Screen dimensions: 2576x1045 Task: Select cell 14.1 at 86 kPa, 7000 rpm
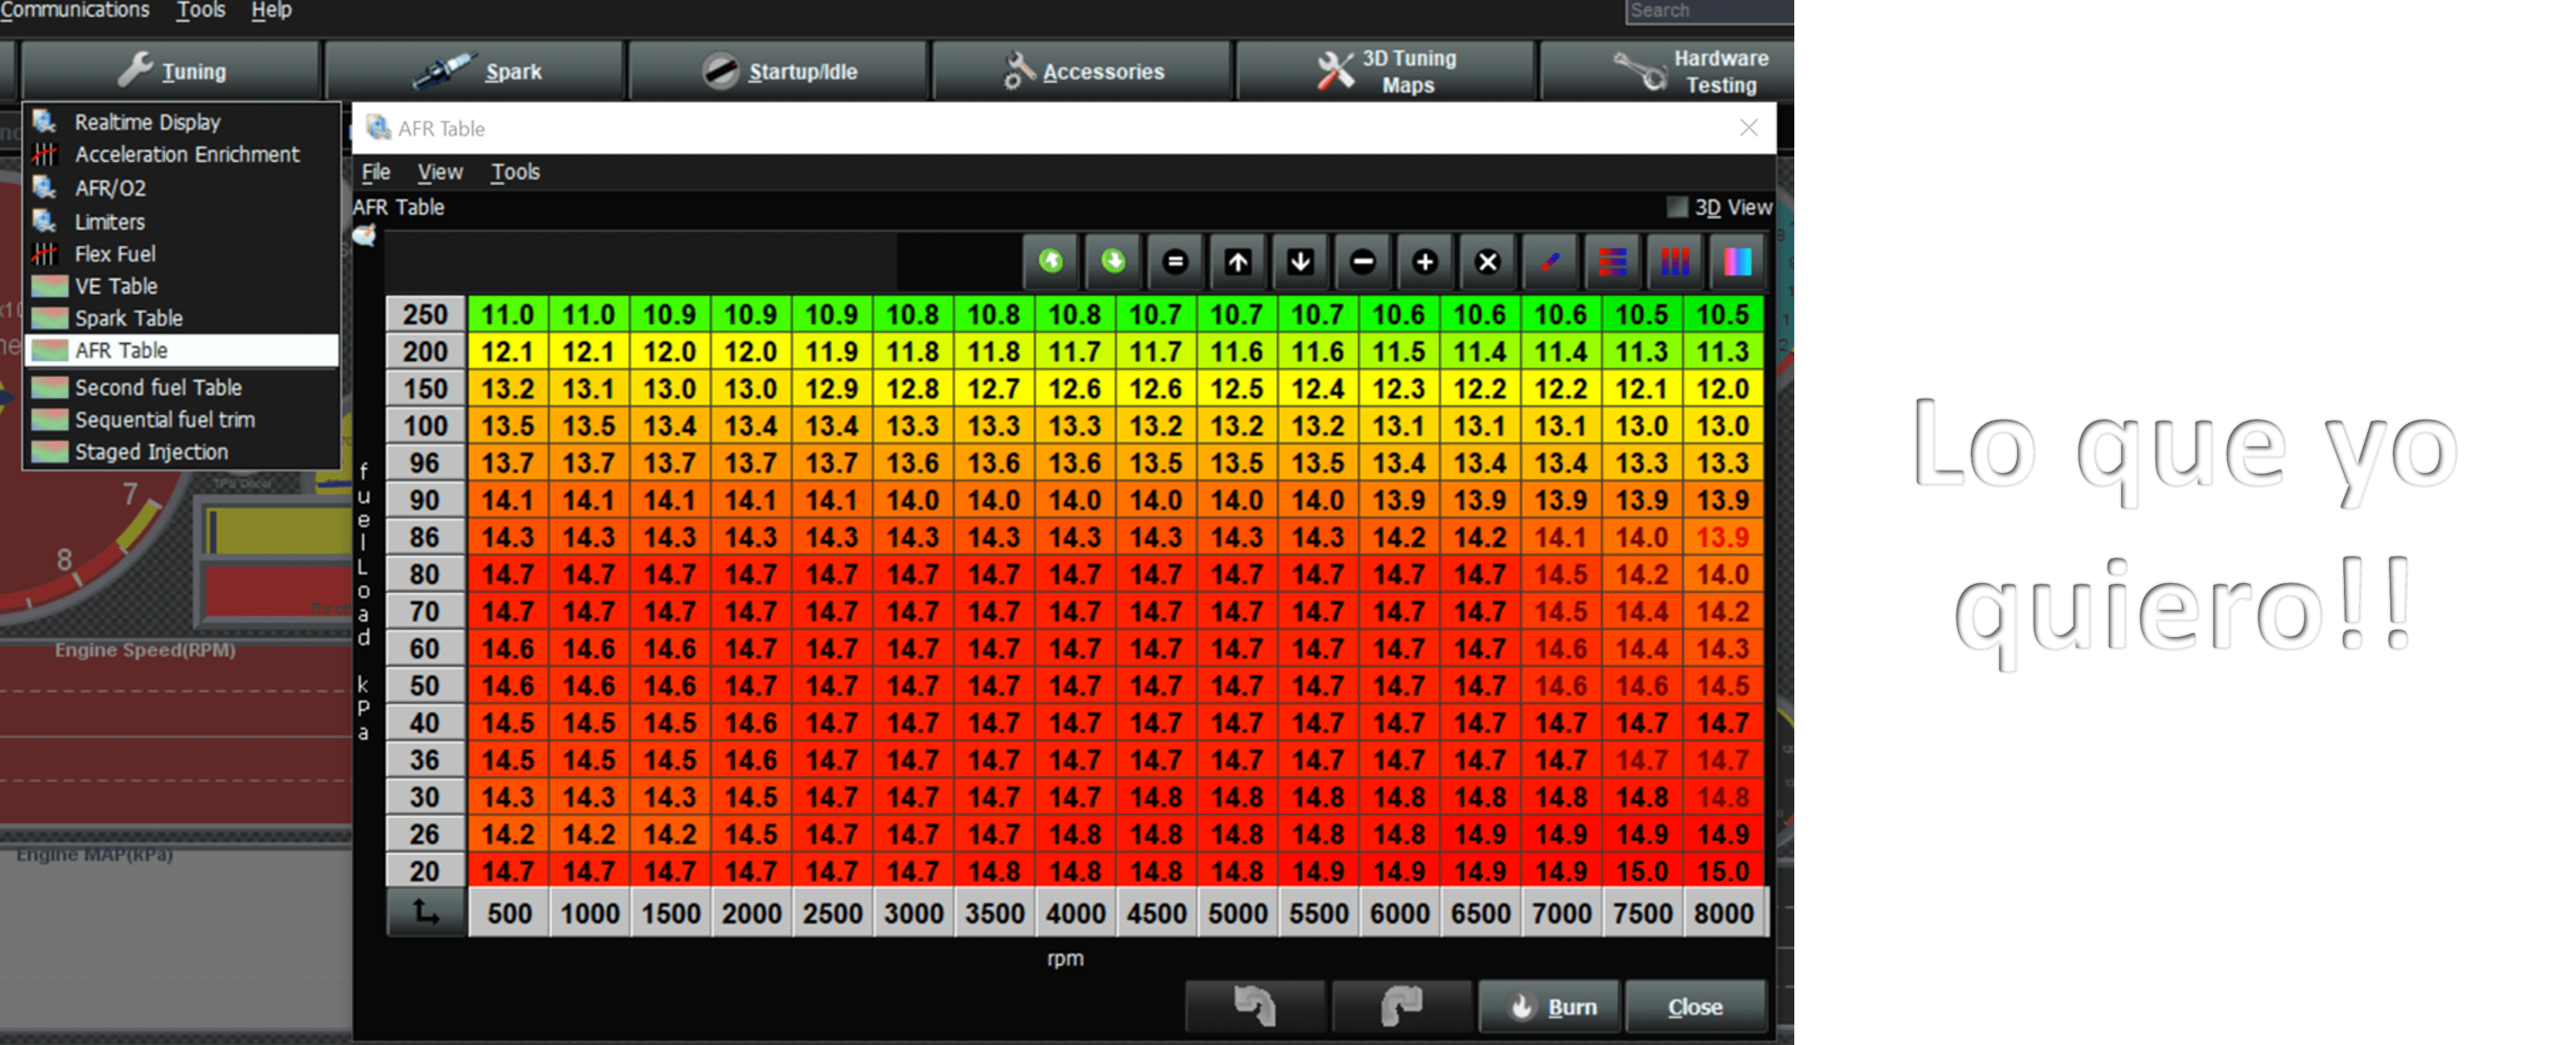coord(1561,537)
